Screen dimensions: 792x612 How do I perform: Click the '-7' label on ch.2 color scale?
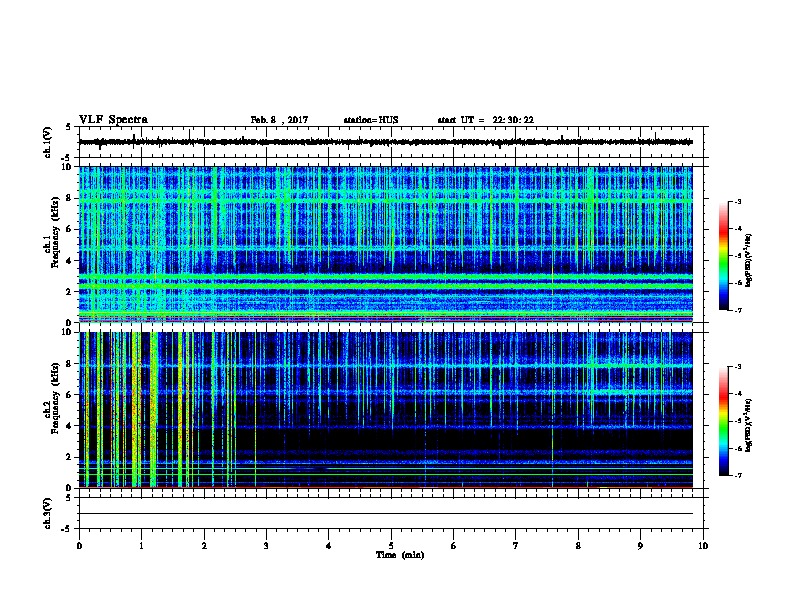click(737, 476)
